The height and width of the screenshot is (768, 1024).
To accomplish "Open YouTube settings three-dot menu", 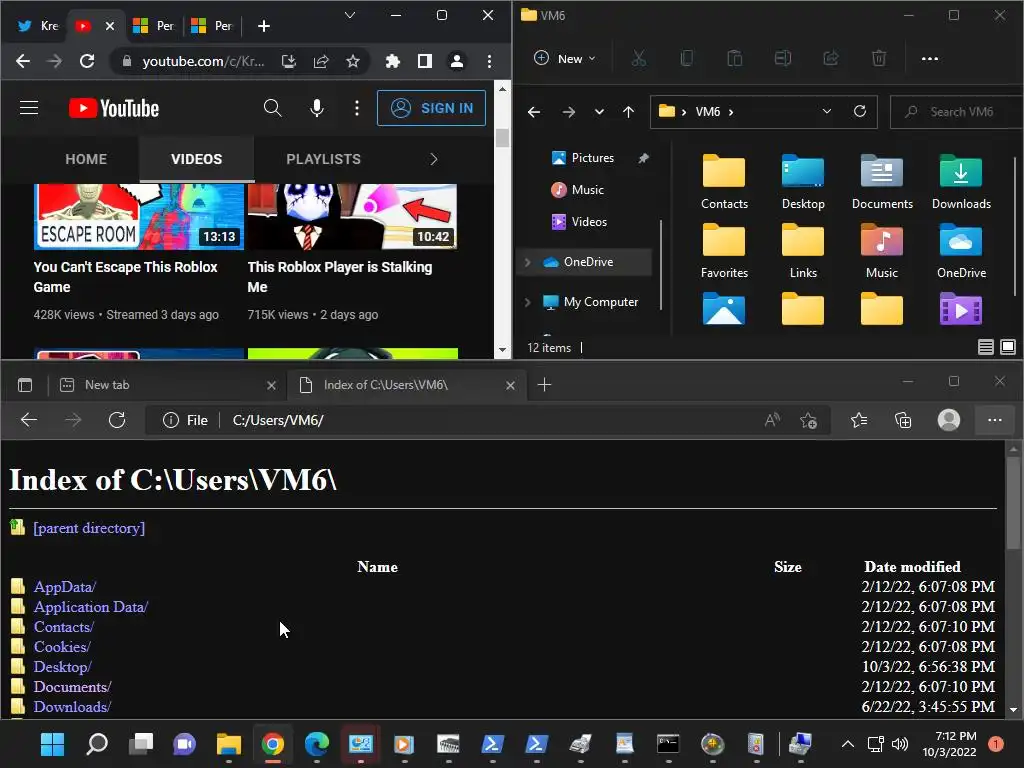I will coord(357,108).
